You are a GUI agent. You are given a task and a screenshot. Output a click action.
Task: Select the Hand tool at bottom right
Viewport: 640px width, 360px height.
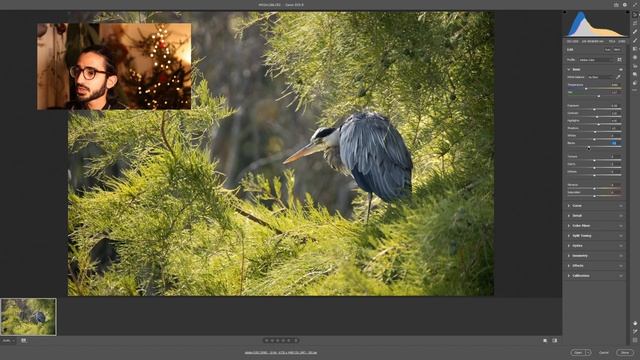pos(635,323)
